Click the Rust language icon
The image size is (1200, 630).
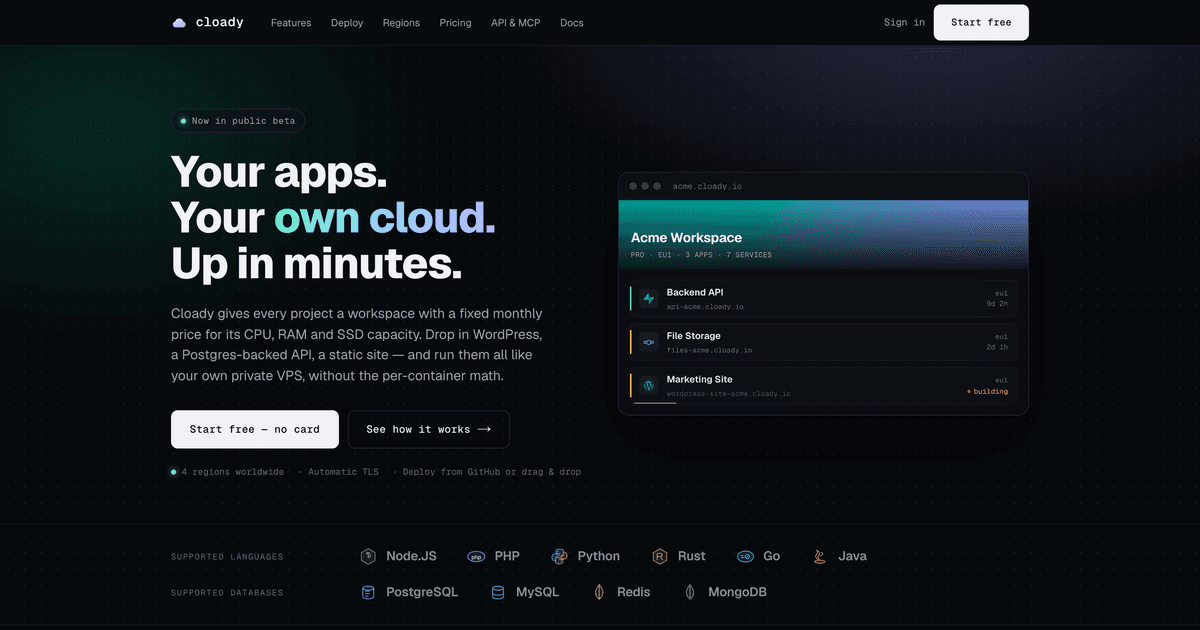(660, 556)
